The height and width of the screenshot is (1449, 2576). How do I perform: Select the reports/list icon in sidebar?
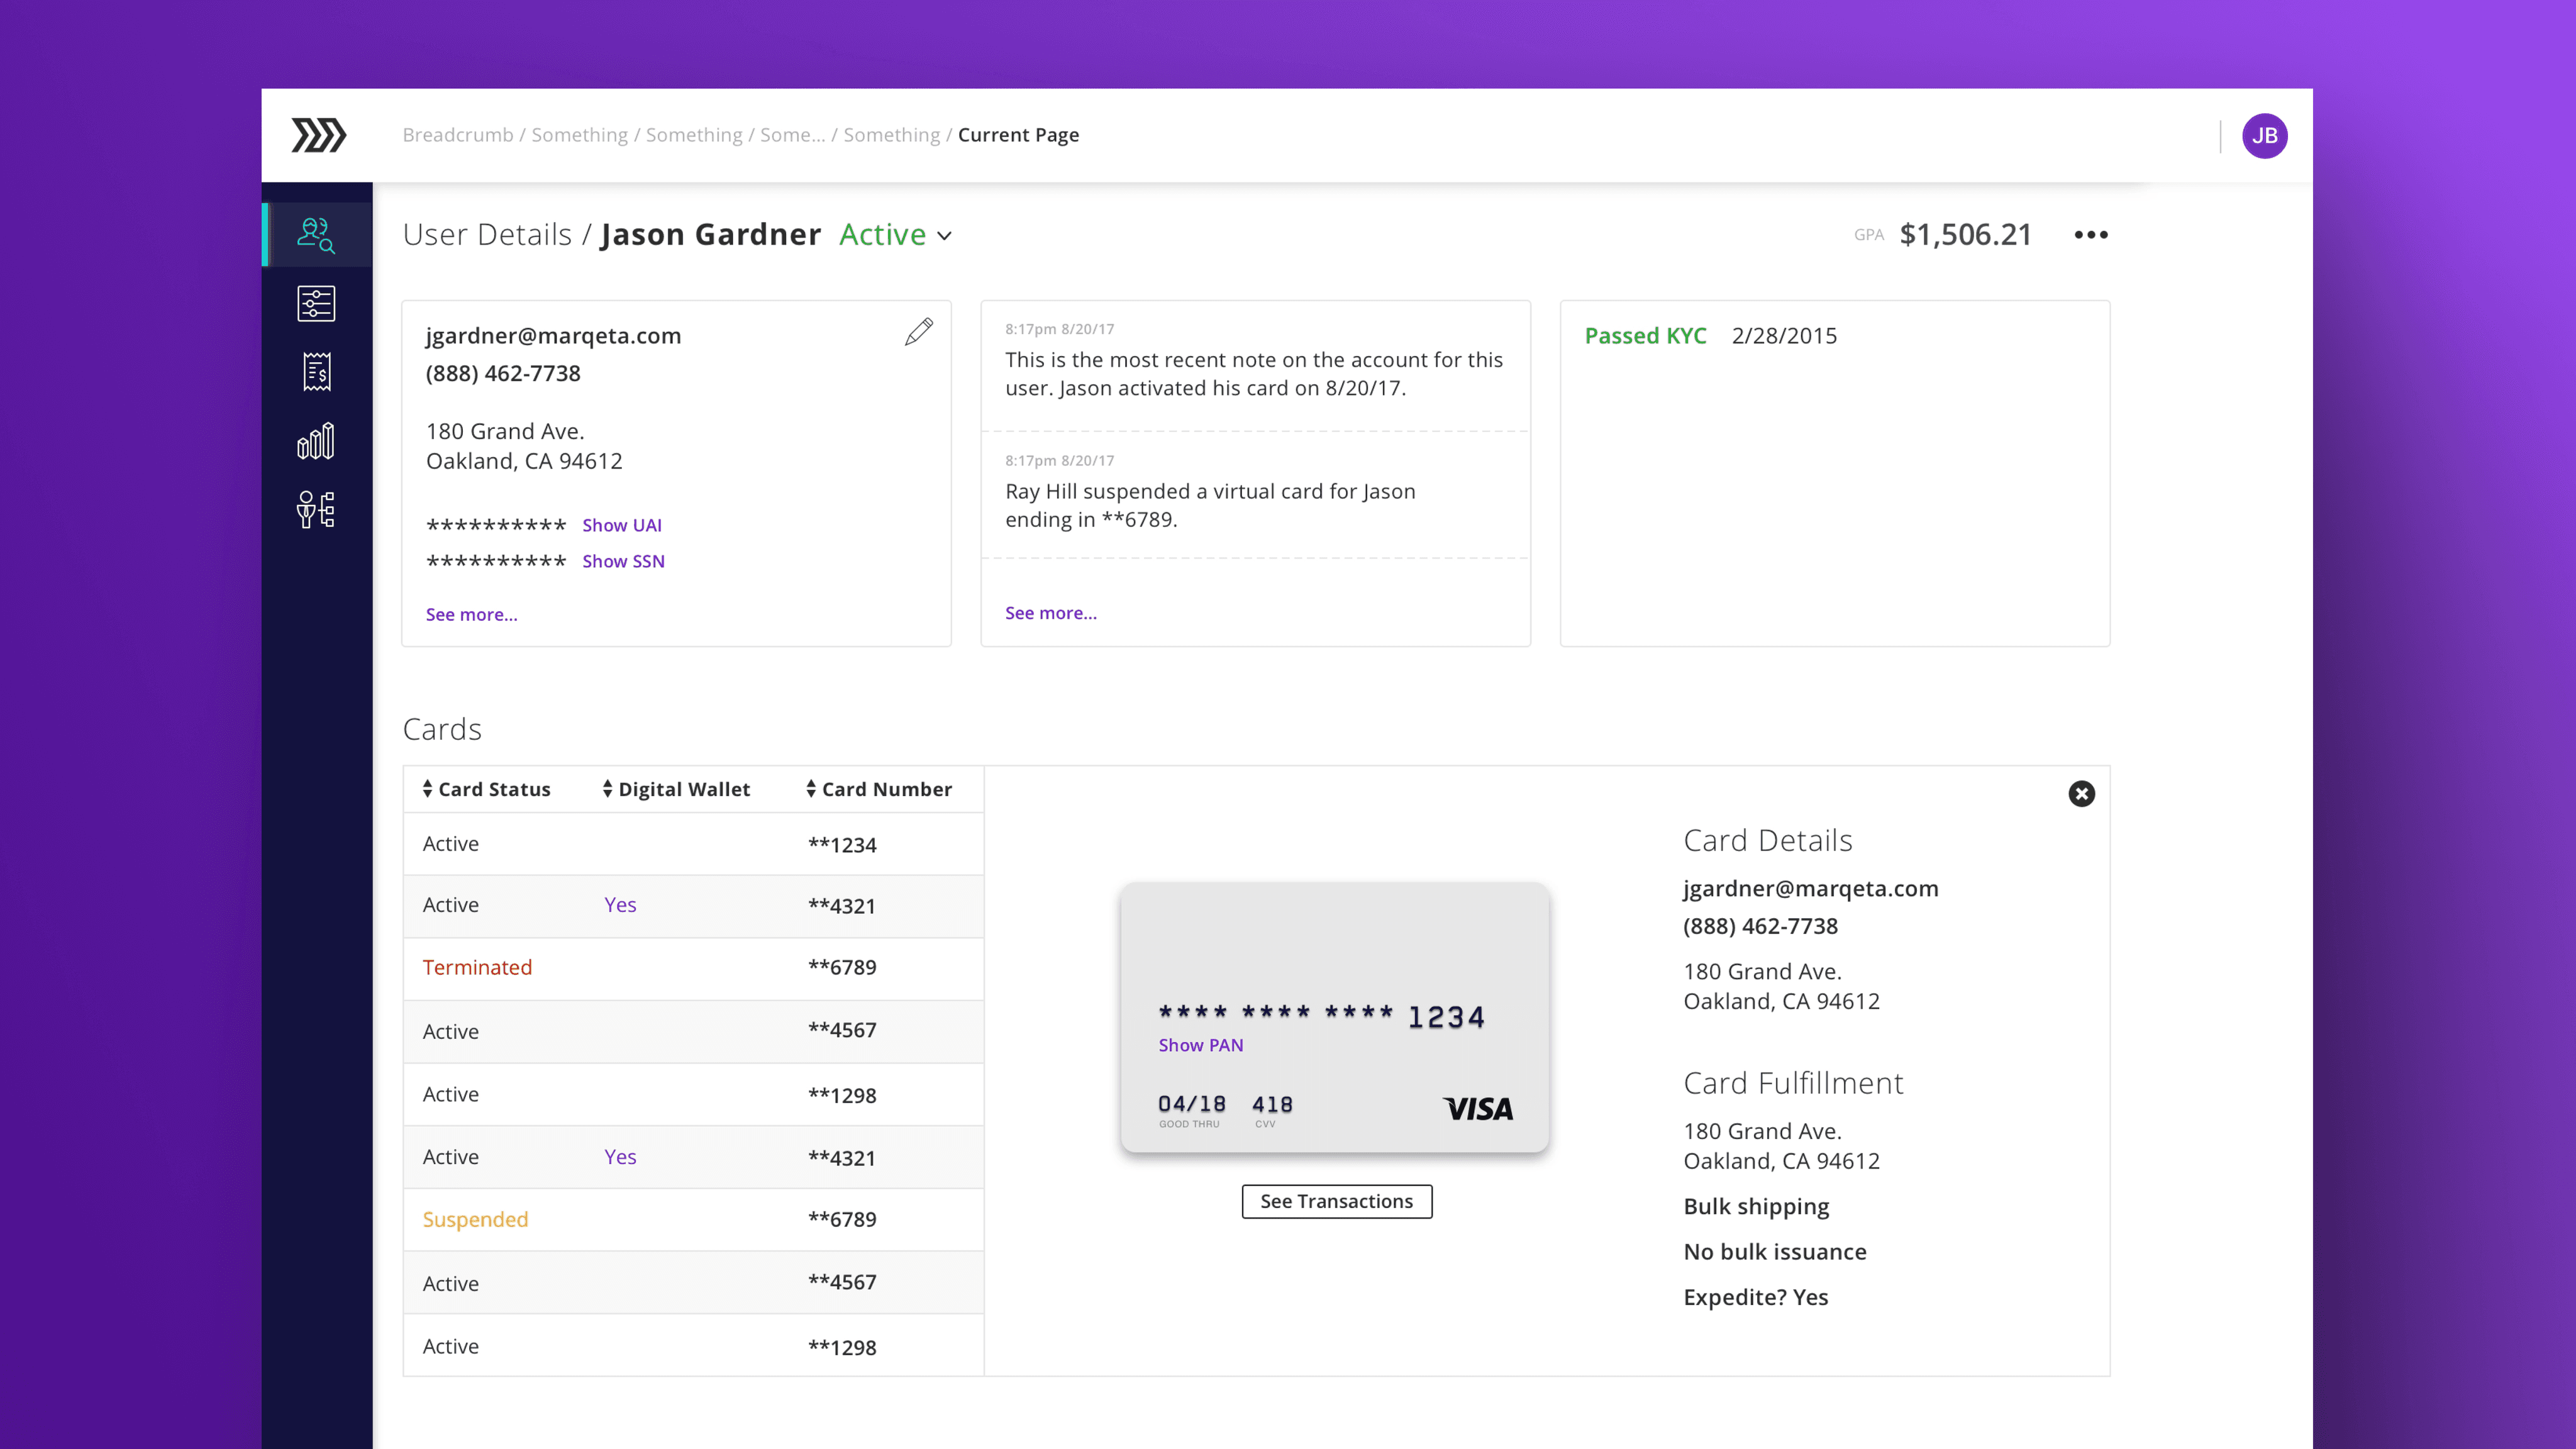pyautogui.click(x=317, y=372)
